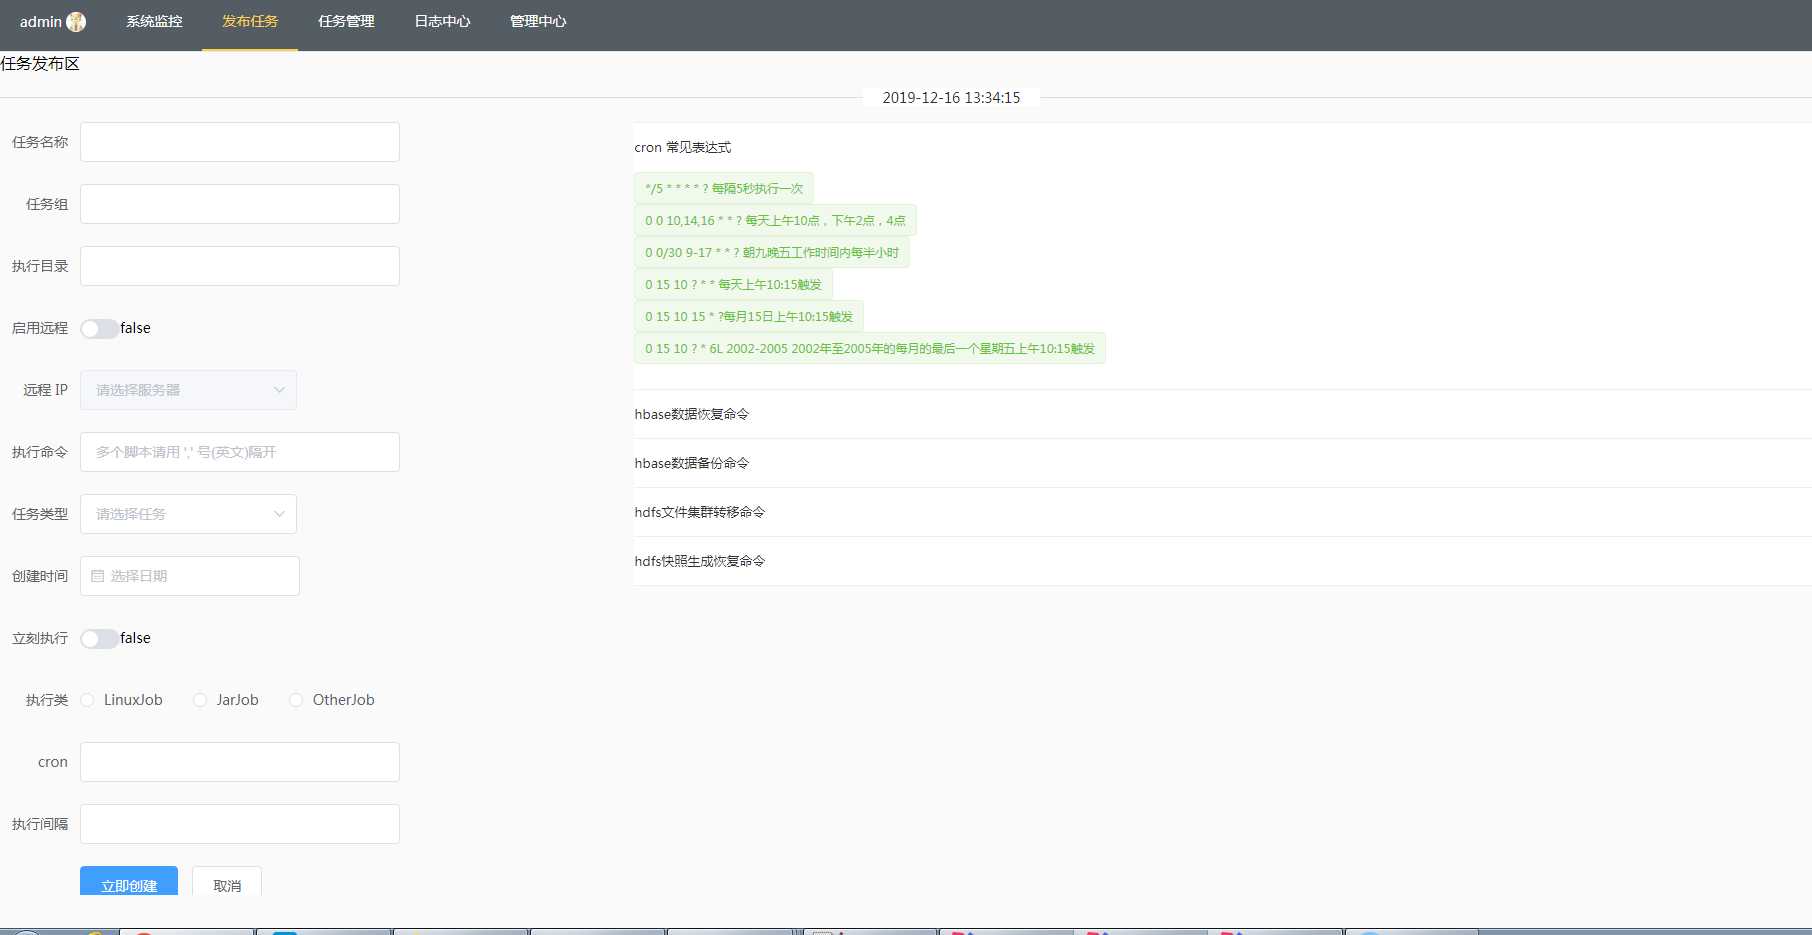1812x935 pixels.
Task: Click the 2019-12-16 13:34:15 timestamp
Action: (x=951, y=97)
